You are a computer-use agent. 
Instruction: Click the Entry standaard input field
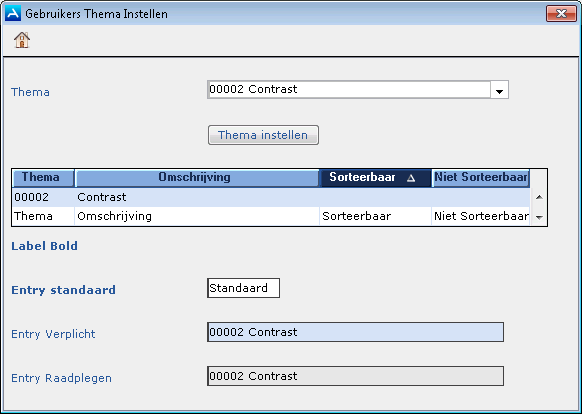tap(243, 288)
